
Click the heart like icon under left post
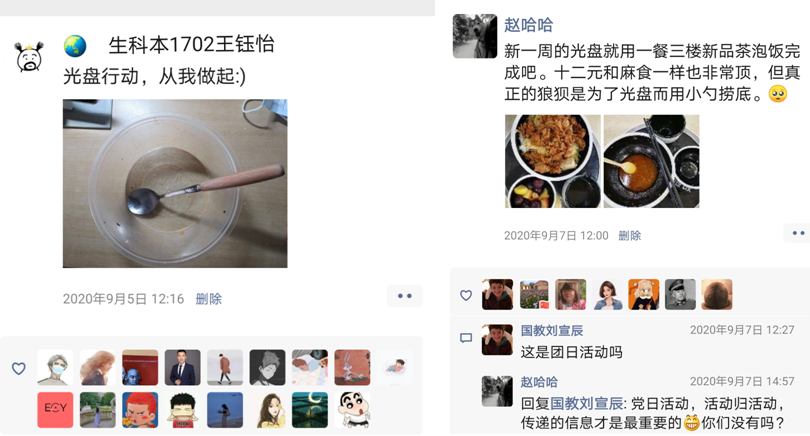pos(19,368)
